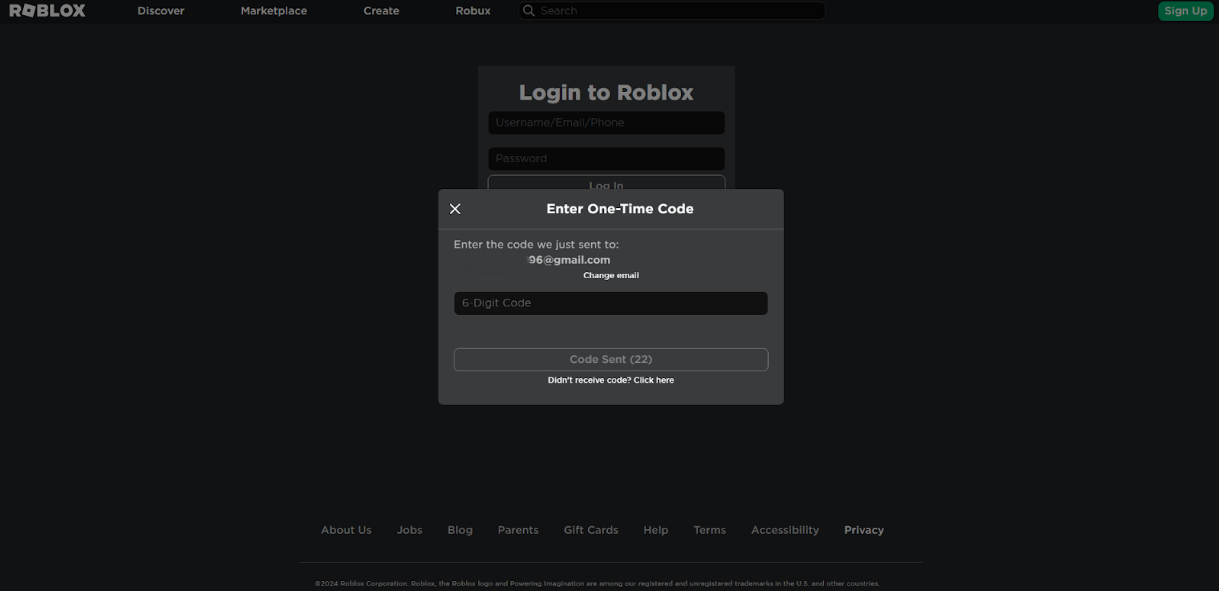Go to Gift Cards in the footer
The height and width of the screenshot is (591, 1219).
coord(591,530)
